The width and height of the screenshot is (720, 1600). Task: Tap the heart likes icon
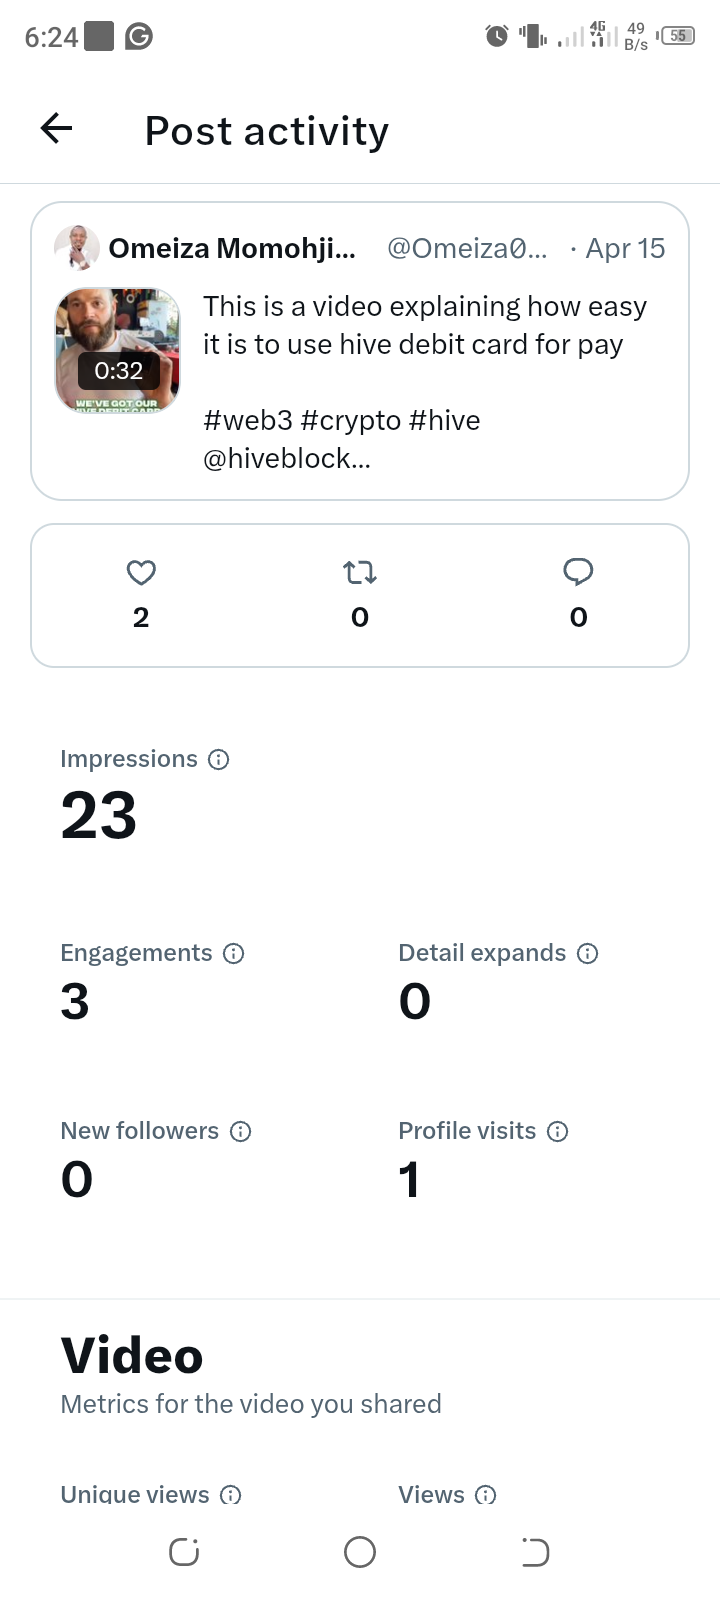(141, 572)
